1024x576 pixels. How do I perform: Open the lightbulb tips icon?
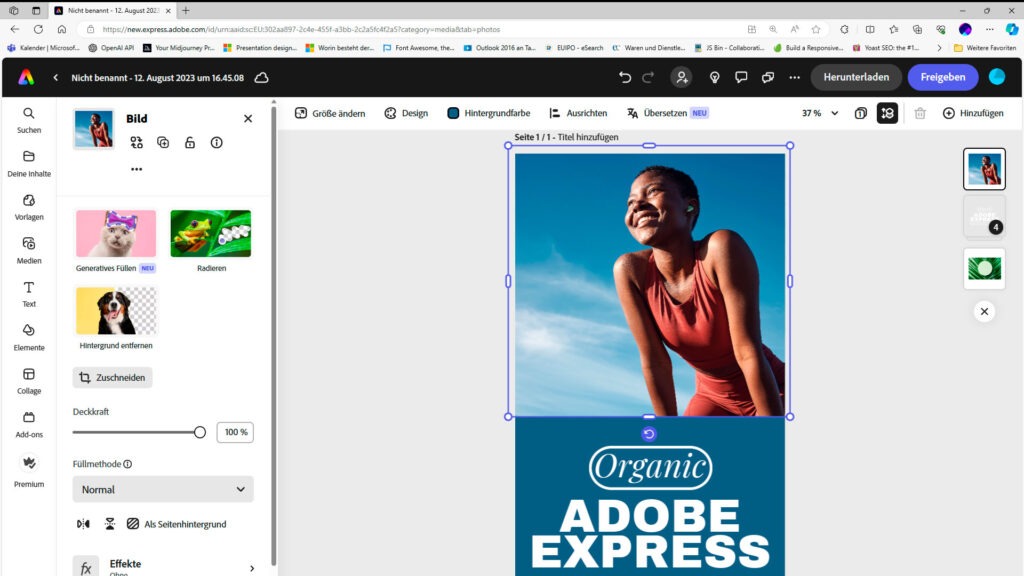(714, 77)
